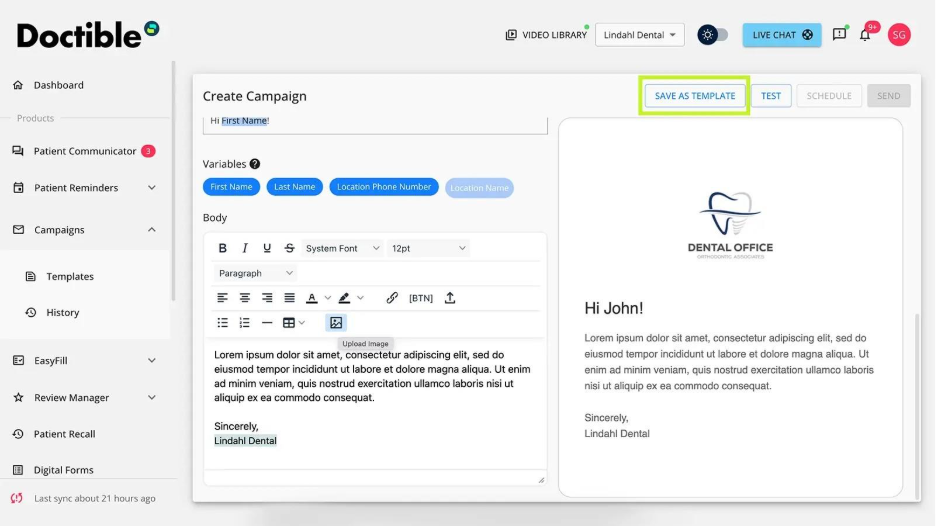936x526 pixels.
Task: Insert a button with [BTN] tool
Action: coord(421,298)
